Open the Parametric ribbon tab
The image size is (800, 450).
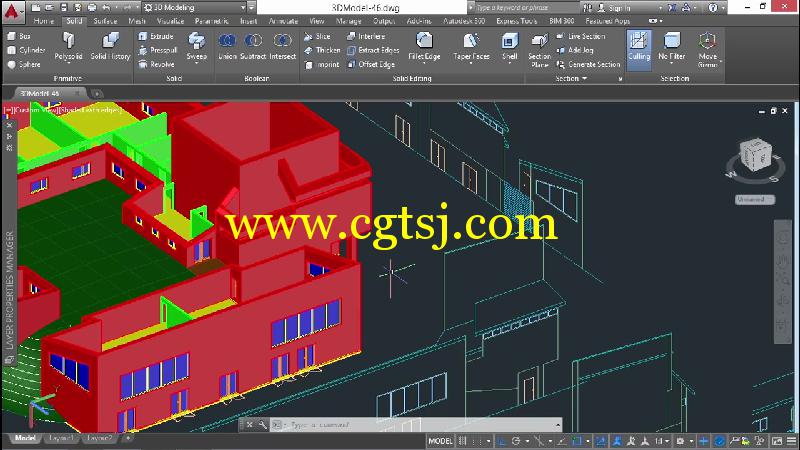pos(212,21)
